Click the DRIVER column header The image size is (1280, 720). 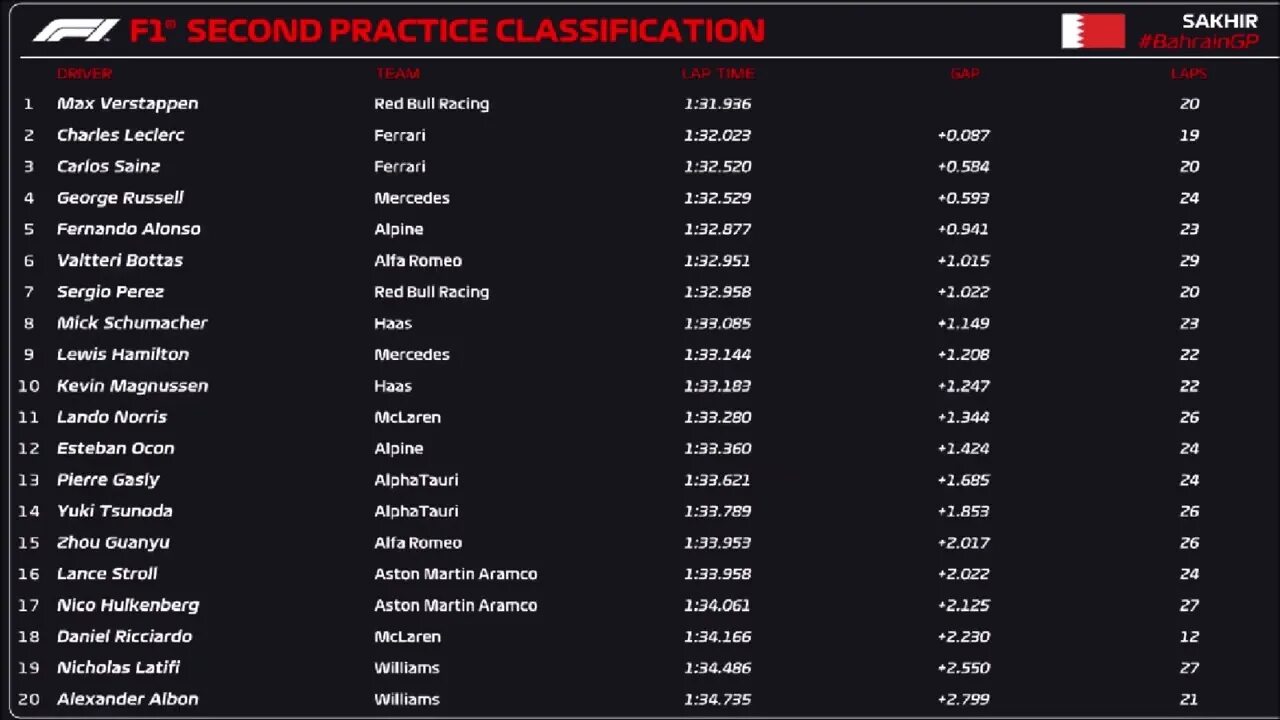tap(84, 73)
